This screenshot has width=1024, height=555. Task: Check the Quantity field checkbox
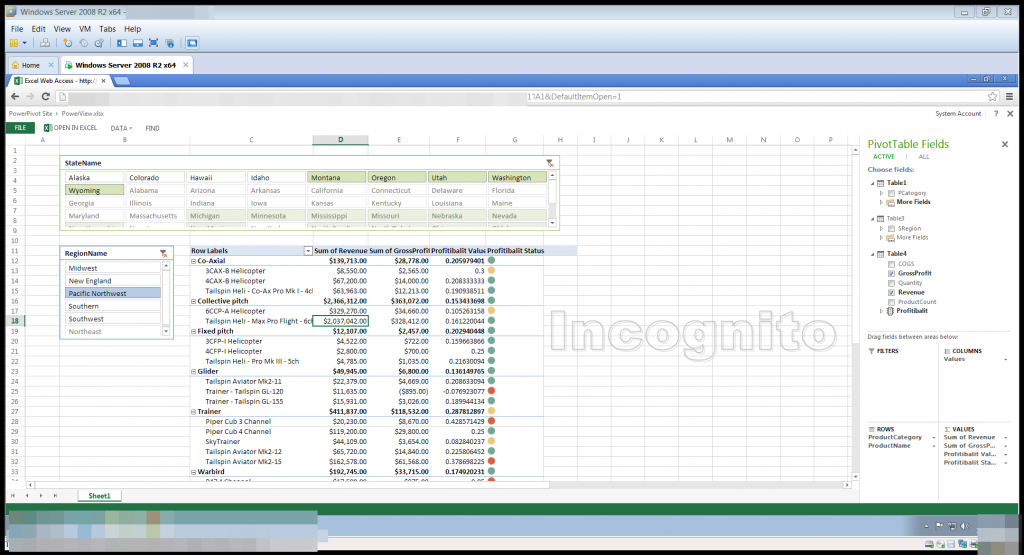[891, 283]
